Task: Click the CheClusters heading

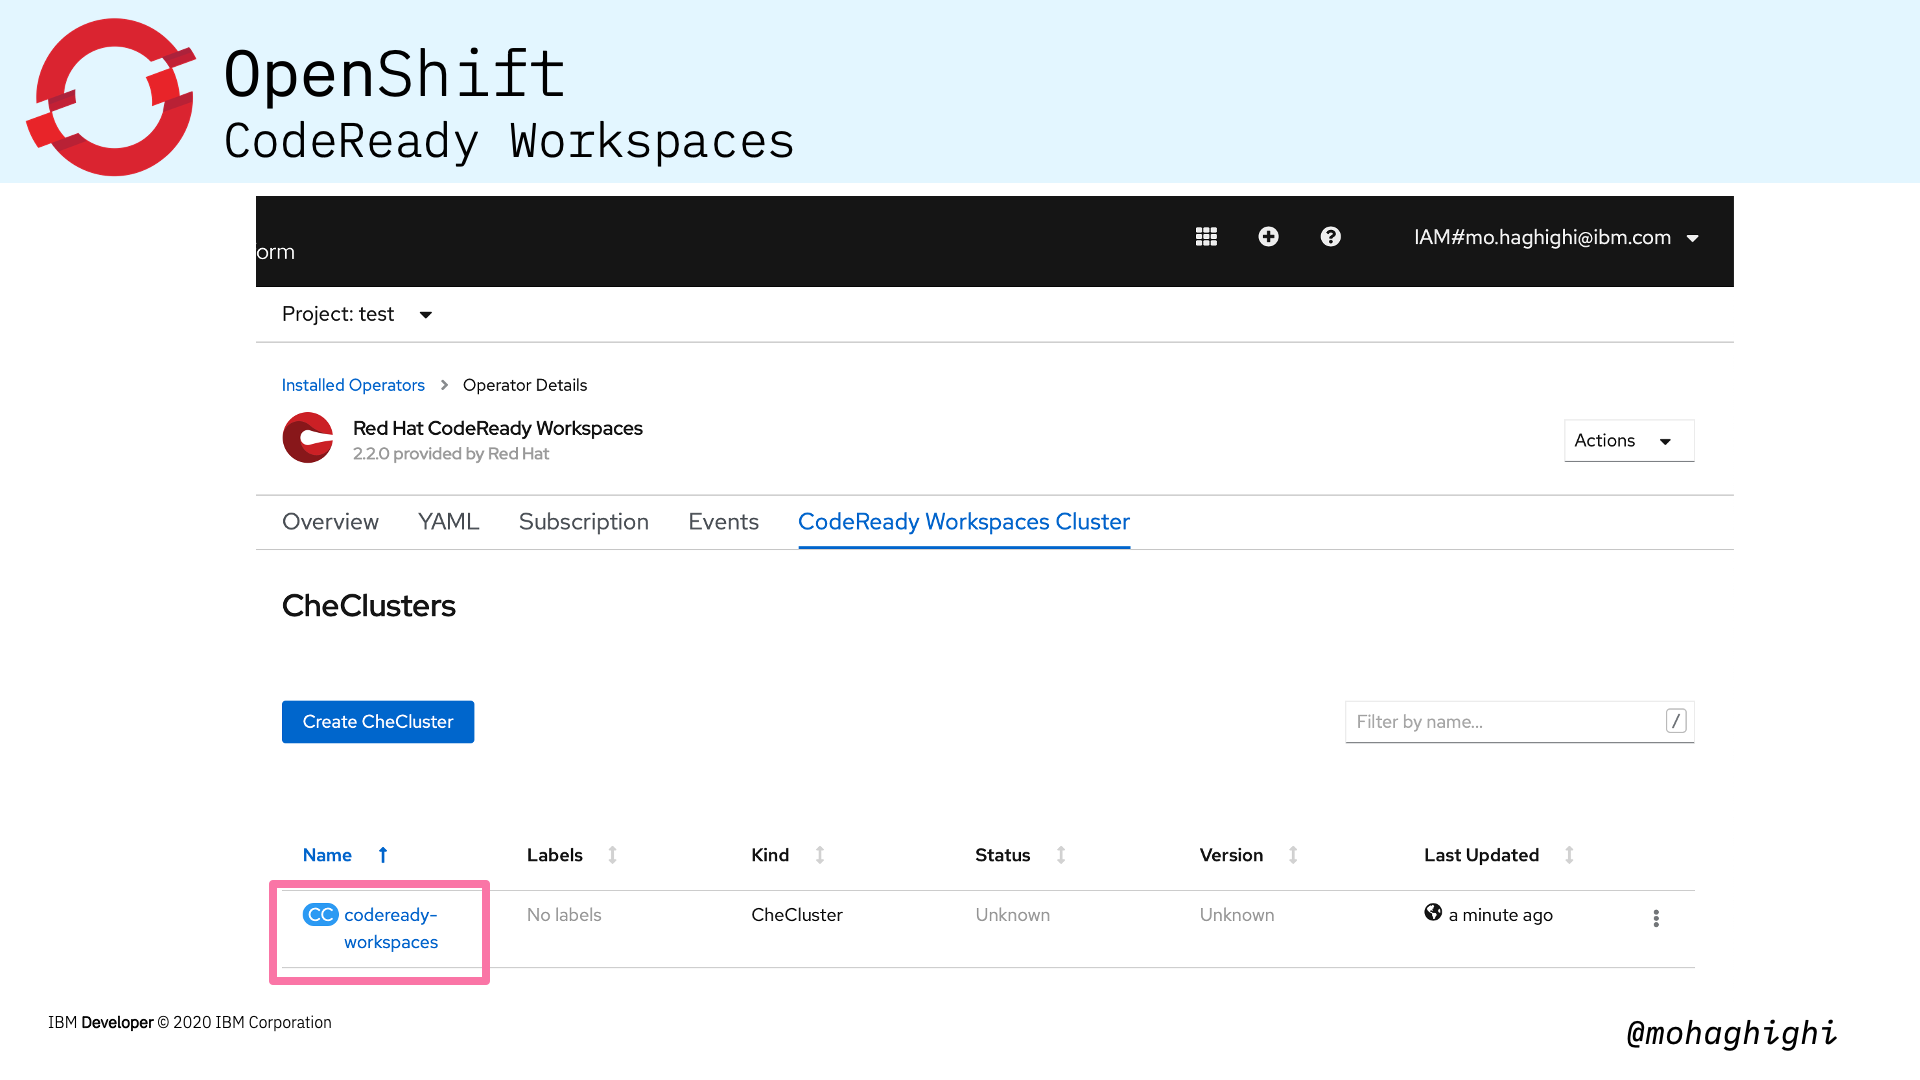Action: point(368,606)
